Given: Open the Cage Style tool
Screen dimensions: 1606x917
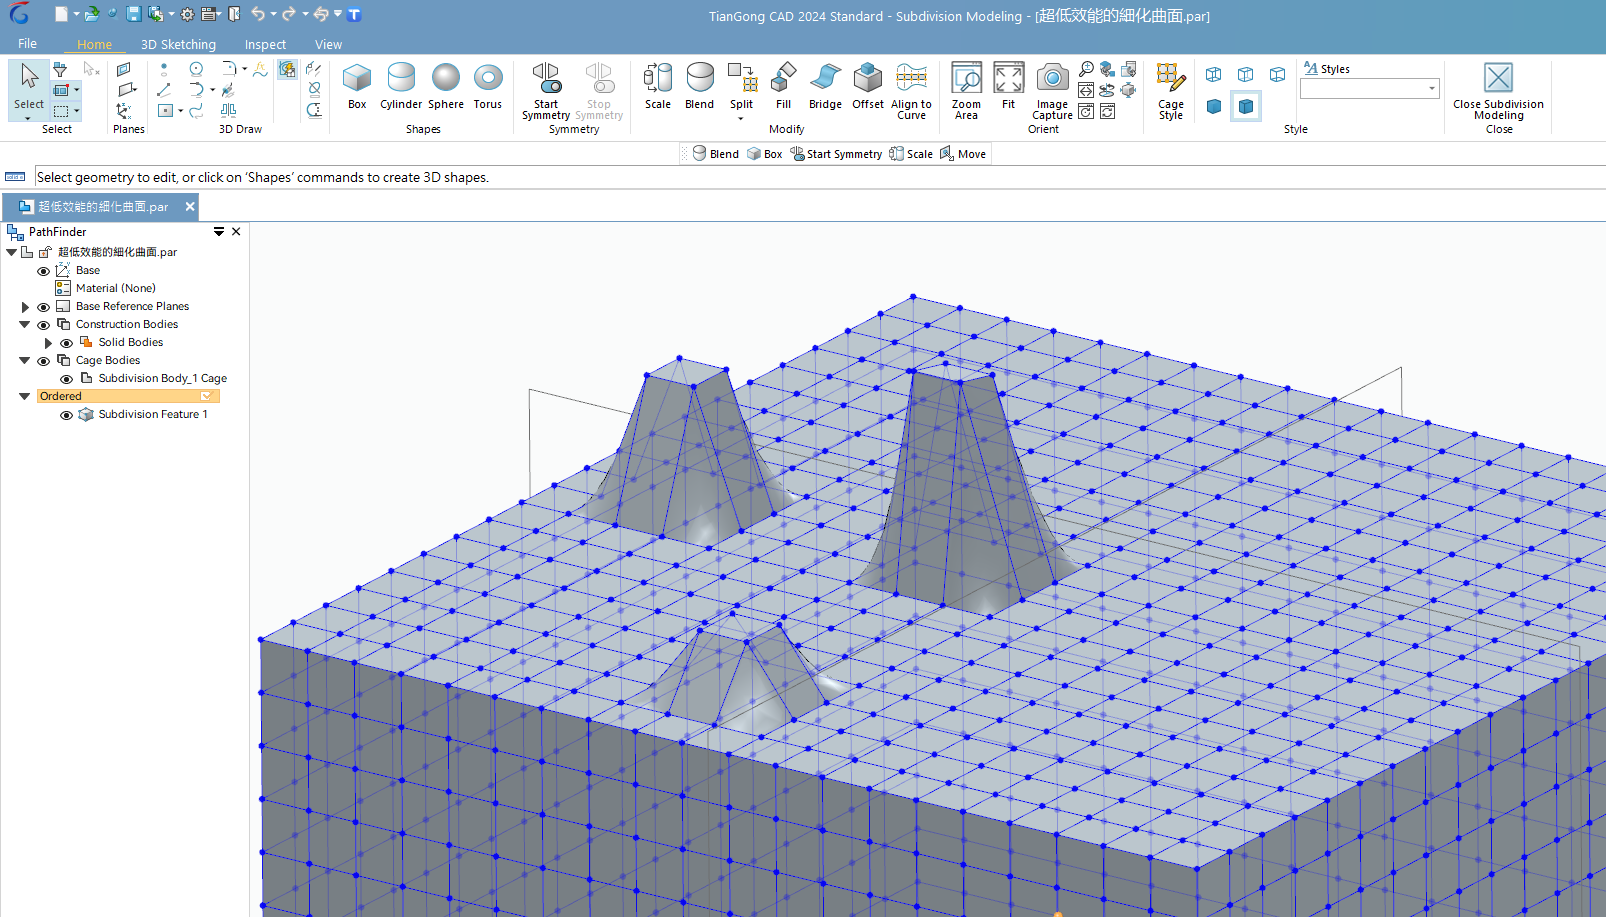Looking at the screenshot, I should coord(1171,91).
